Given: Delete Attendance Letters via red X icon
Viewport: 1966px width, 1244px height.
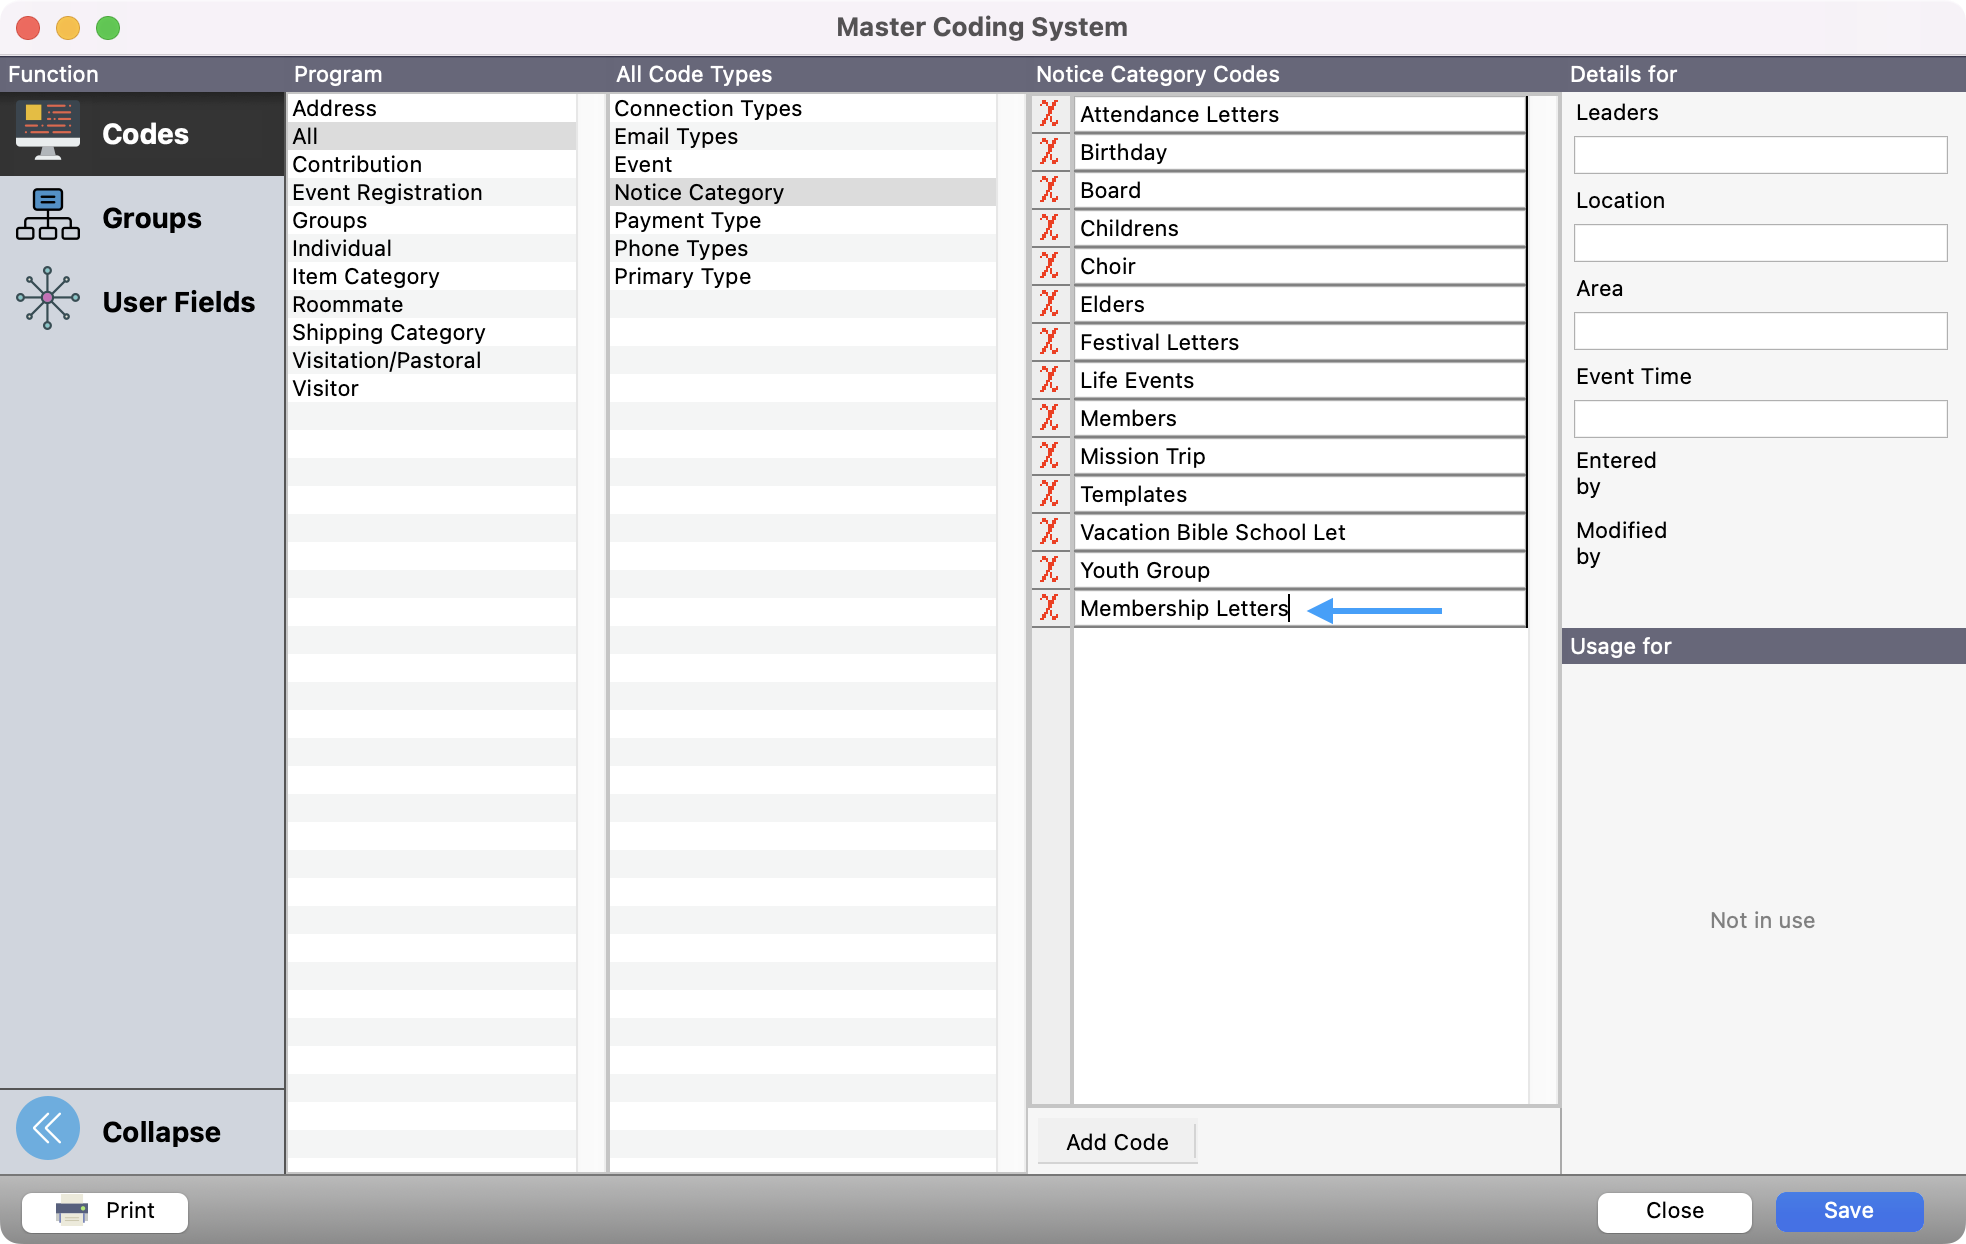Looking at the screenshot, I should pos(1050,114).
